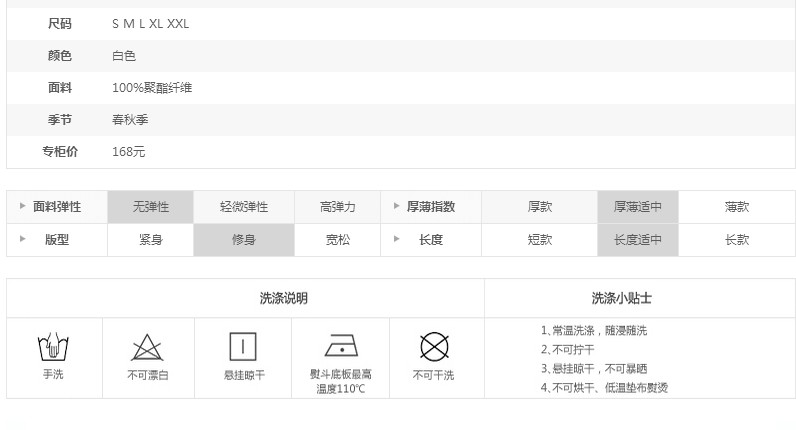
Task: Click the 面料 attribute label
Action: (x=59, y=87)
